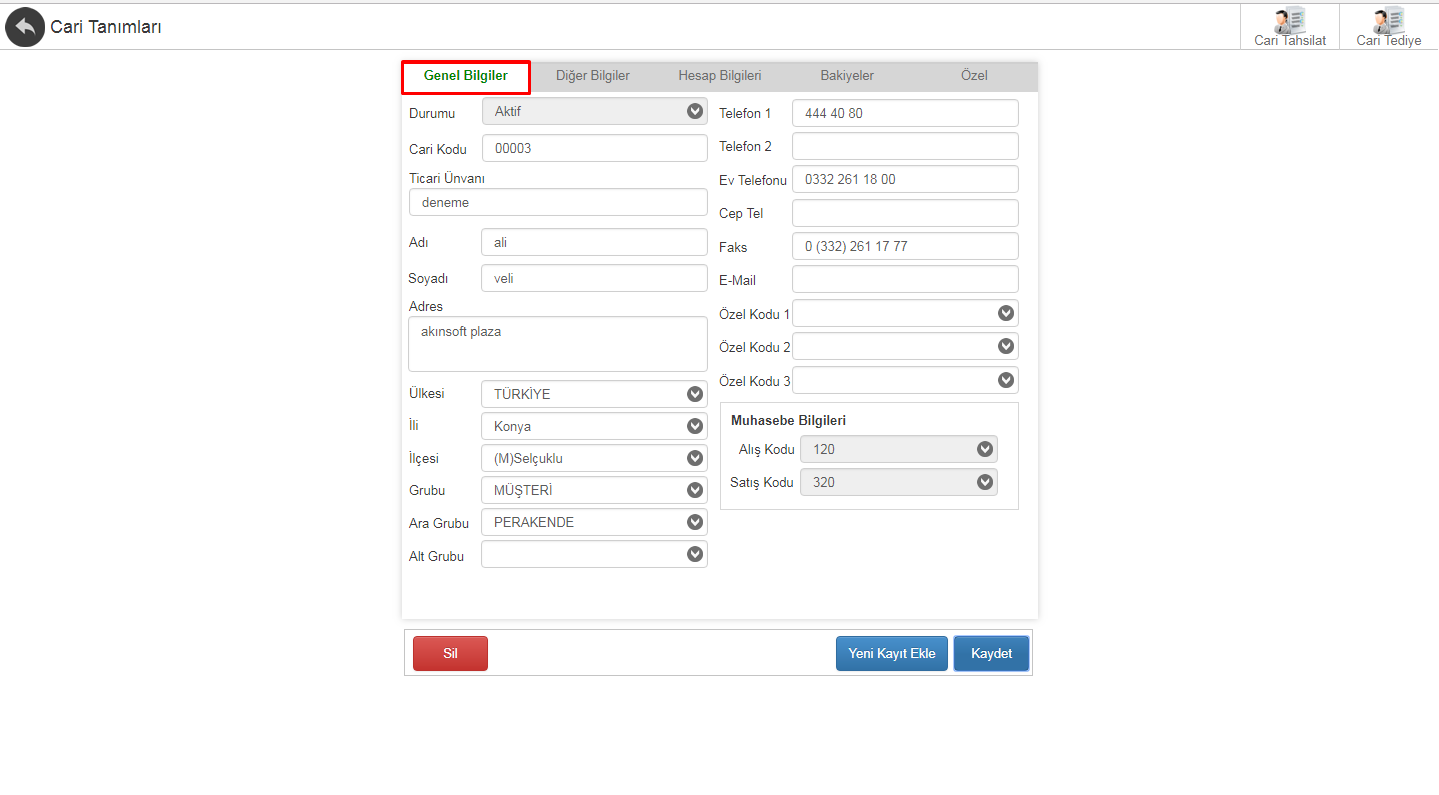Click the empty E-Mail field

tap(905, 279)
